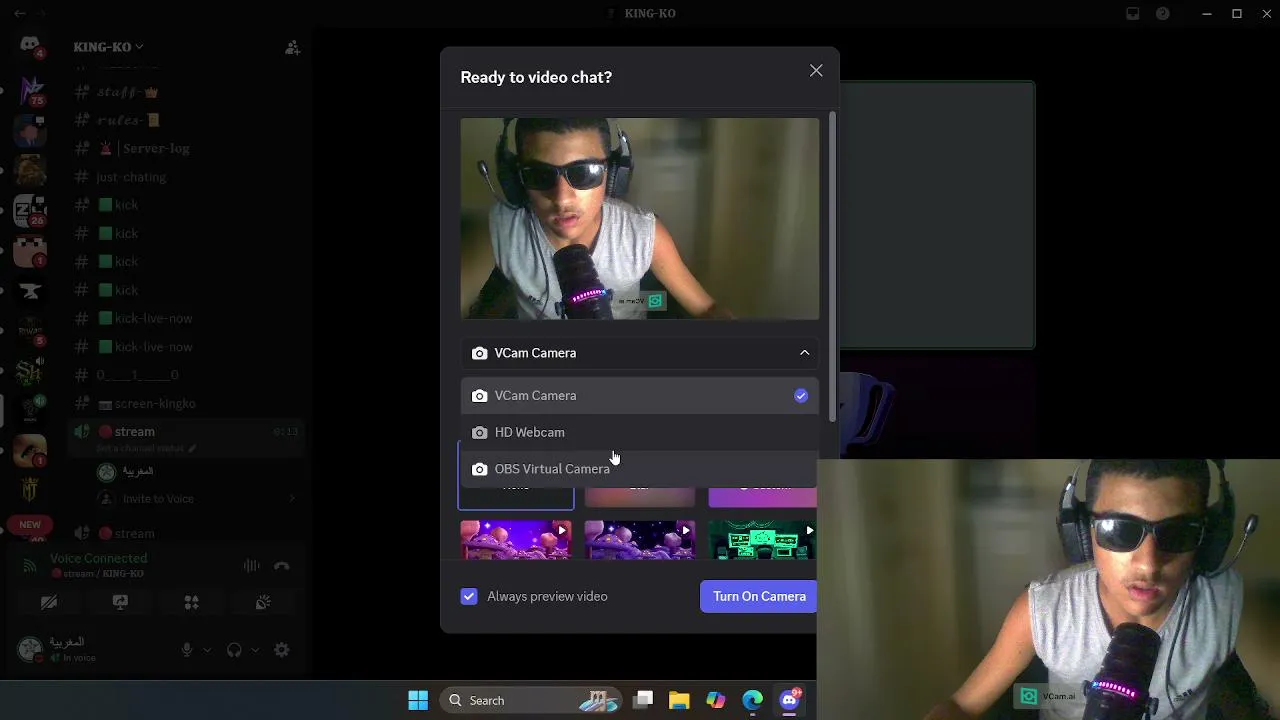Turn on camera from voice panel
Viewport: 1280px width, 720px height.
(49, 602)
